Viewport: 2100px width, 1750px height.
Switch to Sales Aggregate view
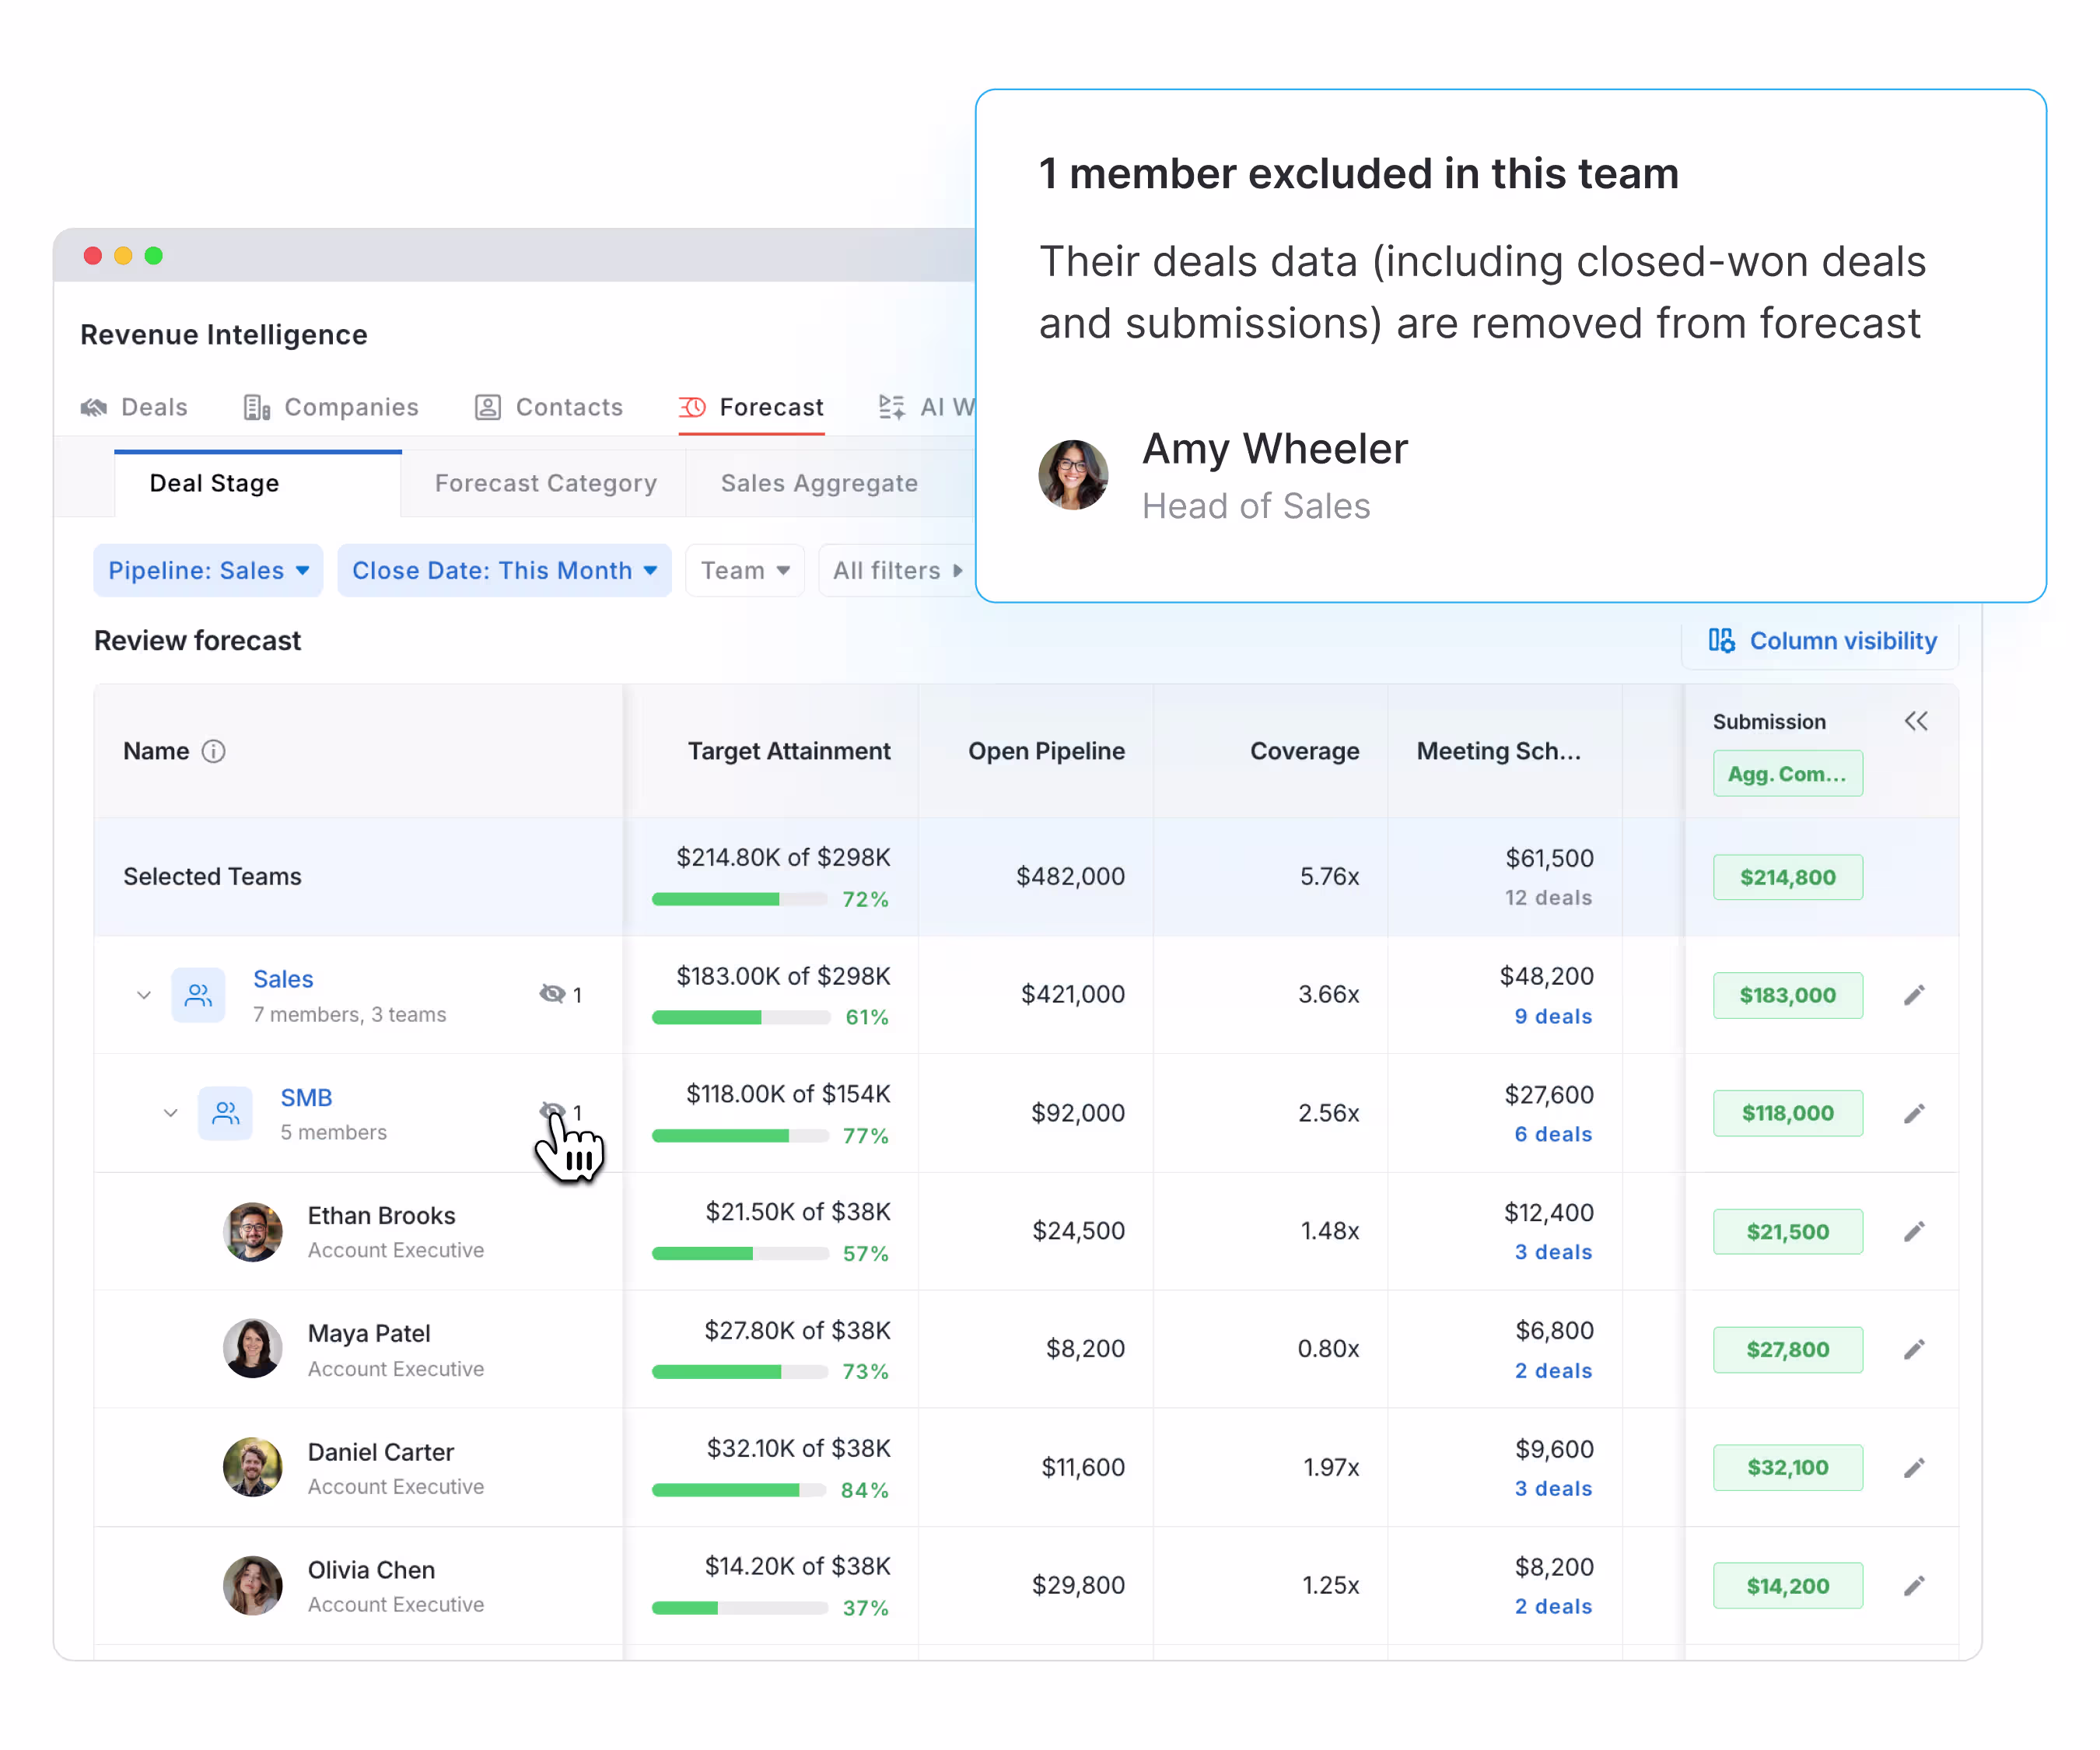click(819, 483)
